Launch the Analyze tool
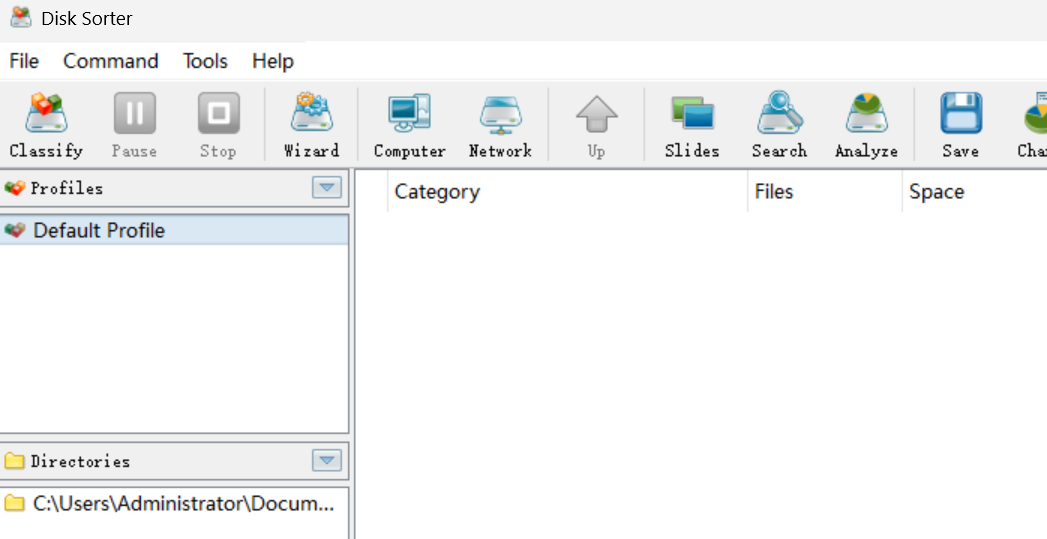 click(866, 125)
